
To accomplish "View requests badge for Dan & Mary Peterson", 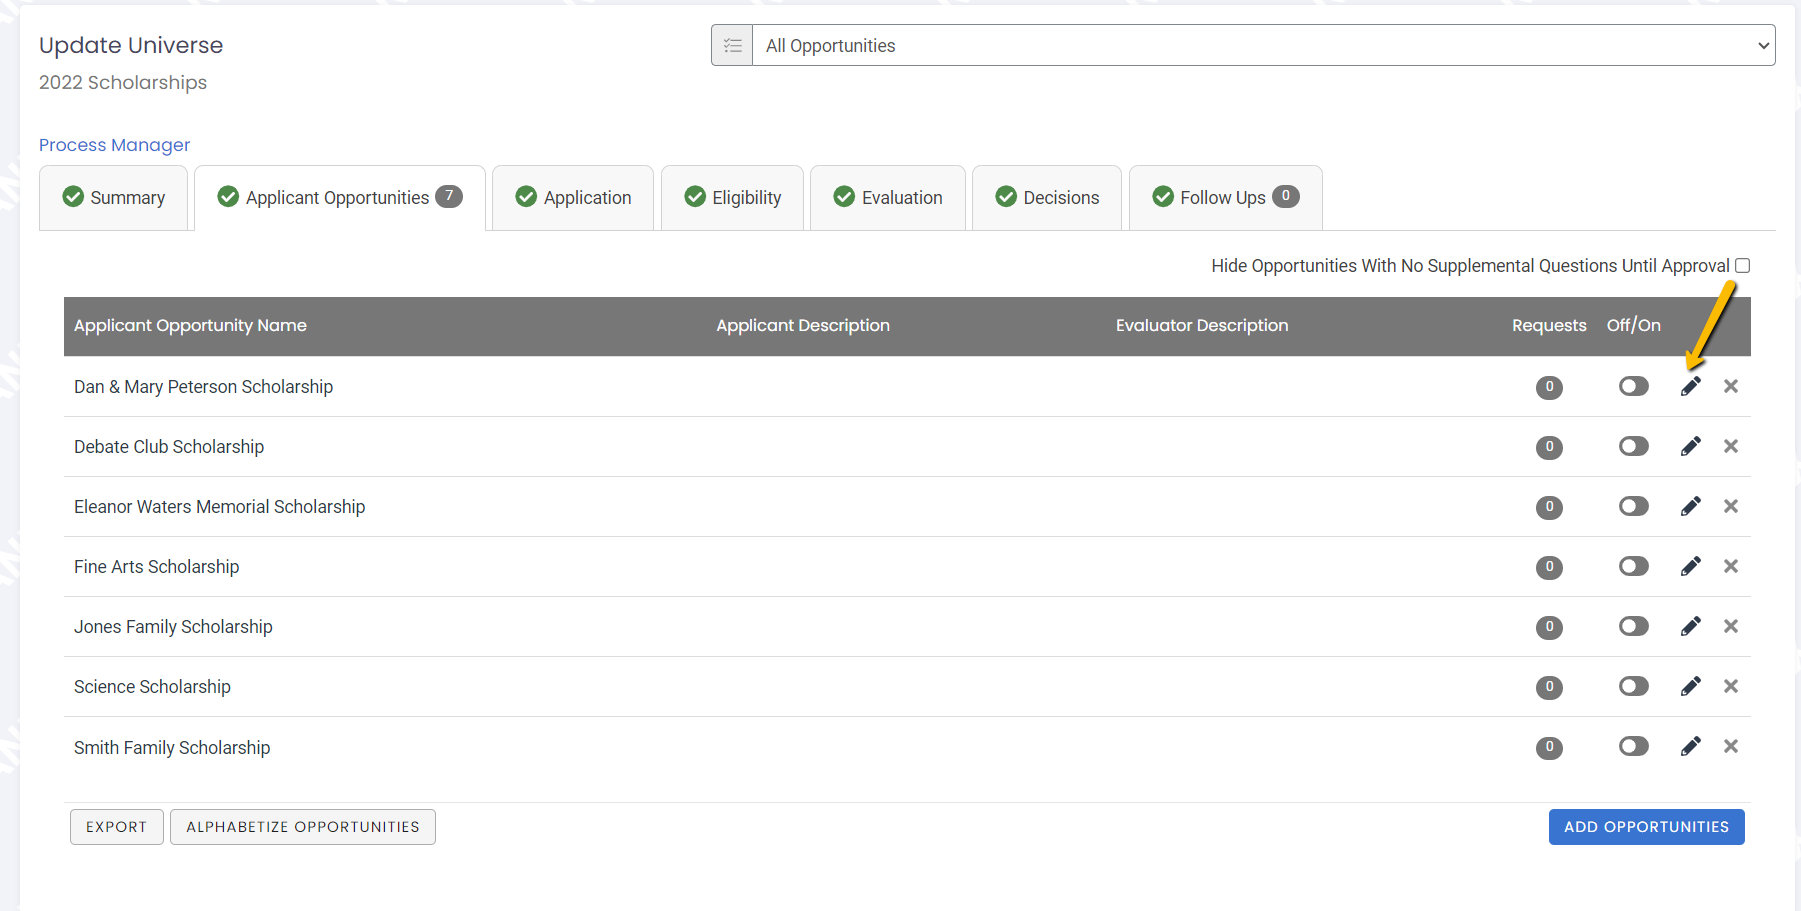I will [1549, 387].
